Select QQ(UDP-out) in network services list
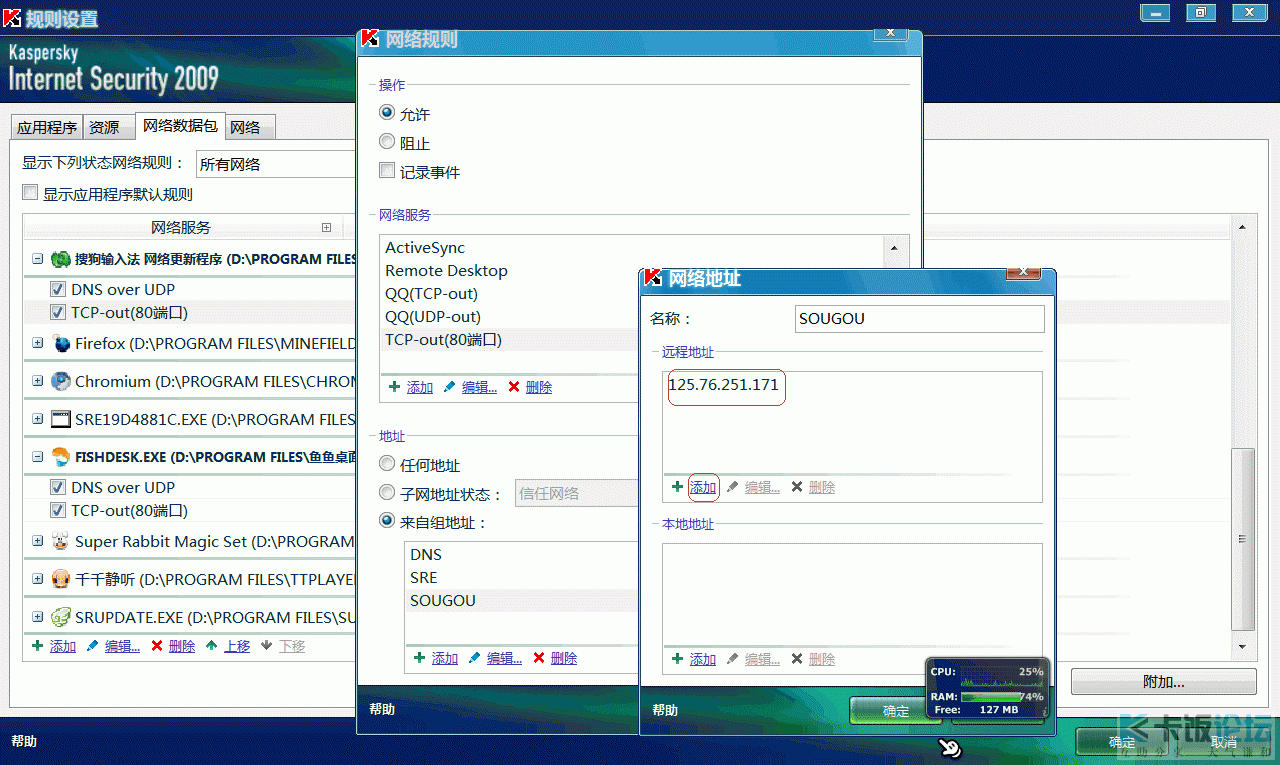The height and width of the screenshot is (765, 1280). pos(433,316)
